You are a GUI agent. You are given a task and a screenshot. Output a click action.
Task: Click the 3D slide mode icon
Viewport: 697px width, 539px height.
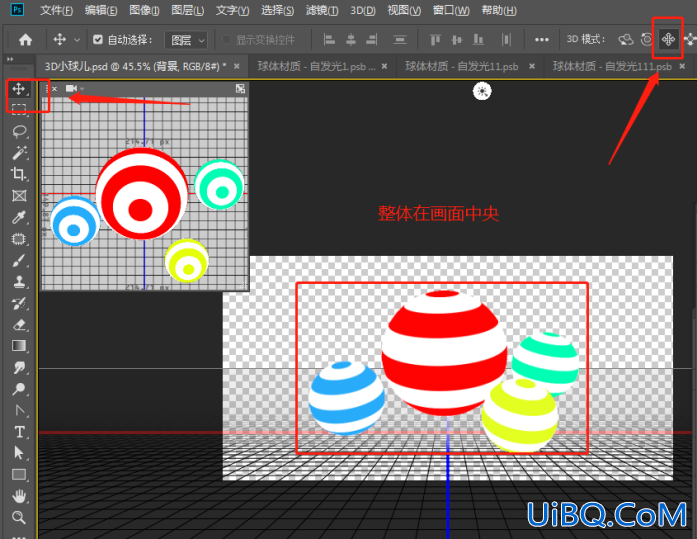(690, 40)
